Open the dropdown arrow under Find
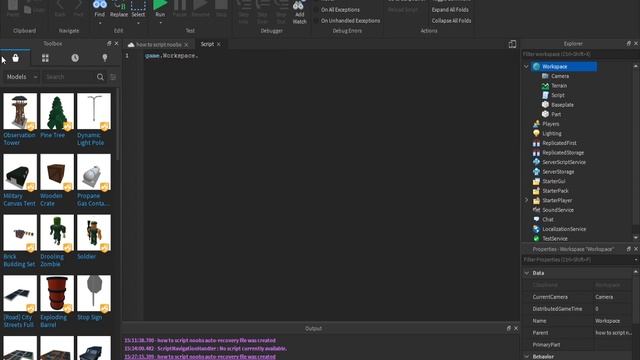The image size is (640, 360). click(100, 23)
